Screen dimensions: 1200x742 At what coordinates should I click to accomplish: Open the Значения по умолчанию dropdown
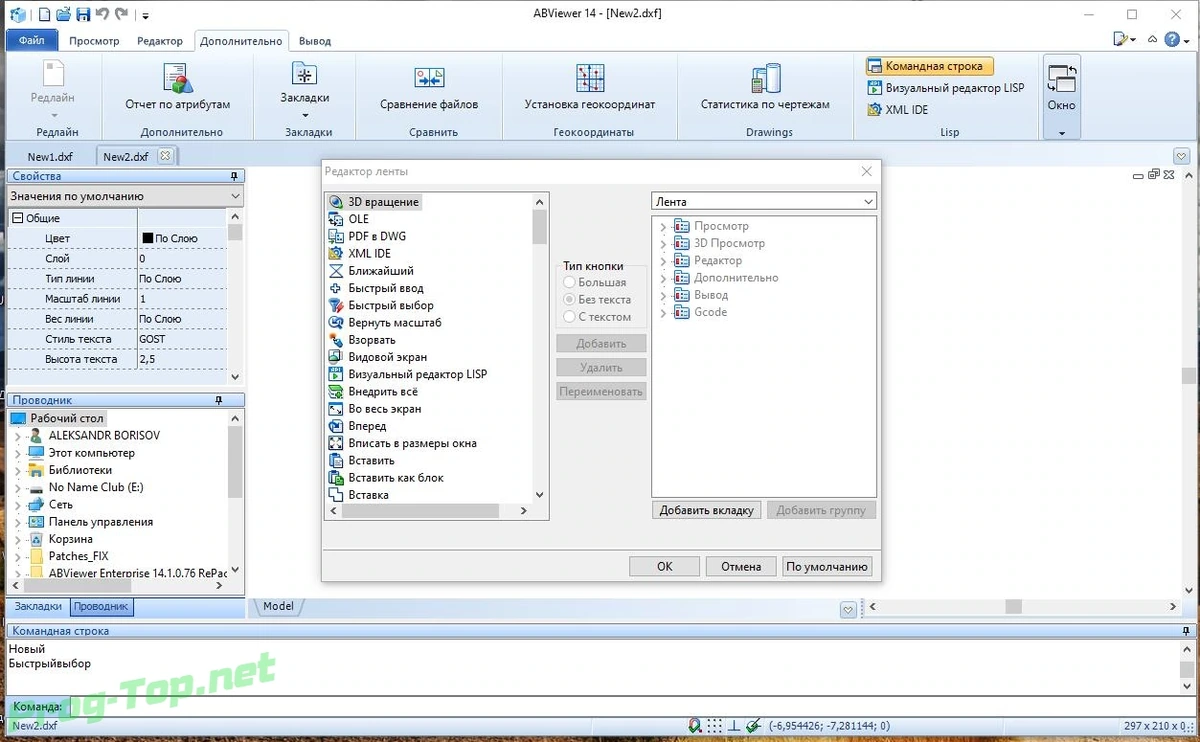point(125,196)
